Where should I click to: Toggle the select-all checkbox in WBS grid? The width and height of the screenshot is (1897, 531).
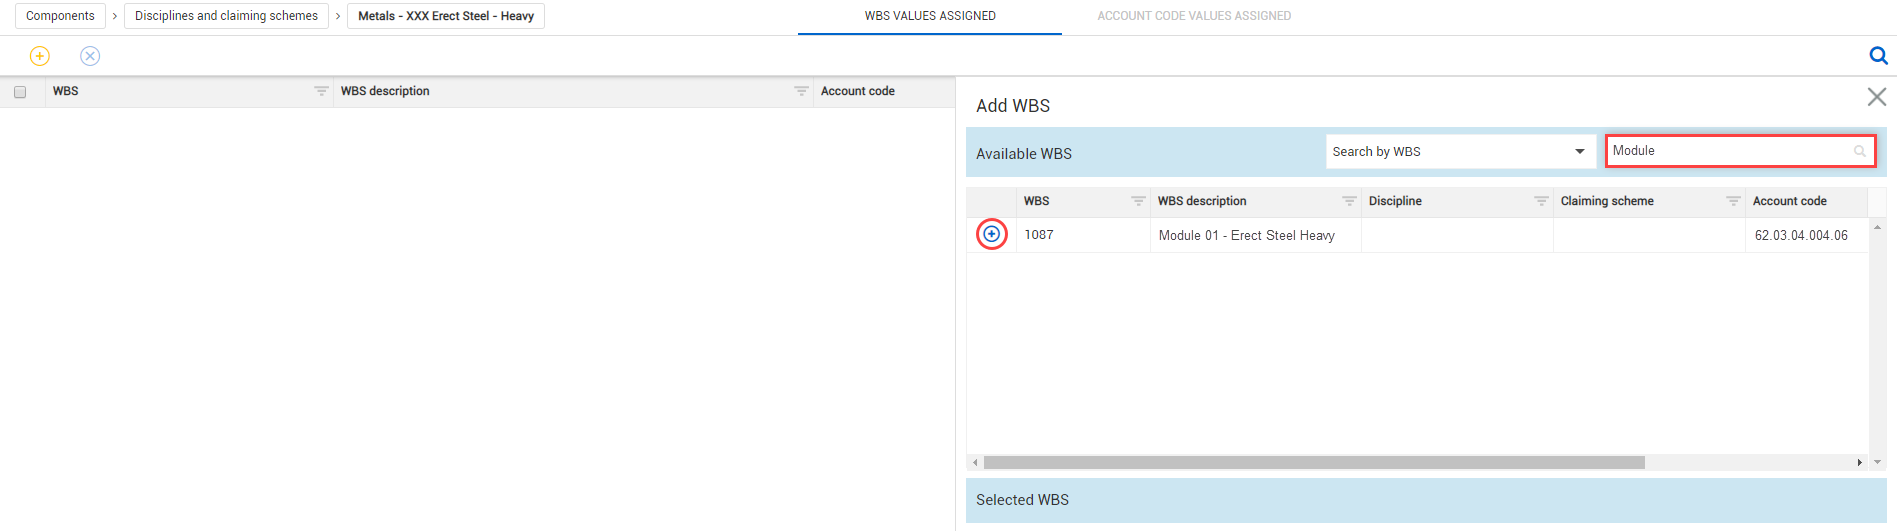click(20, 92)
